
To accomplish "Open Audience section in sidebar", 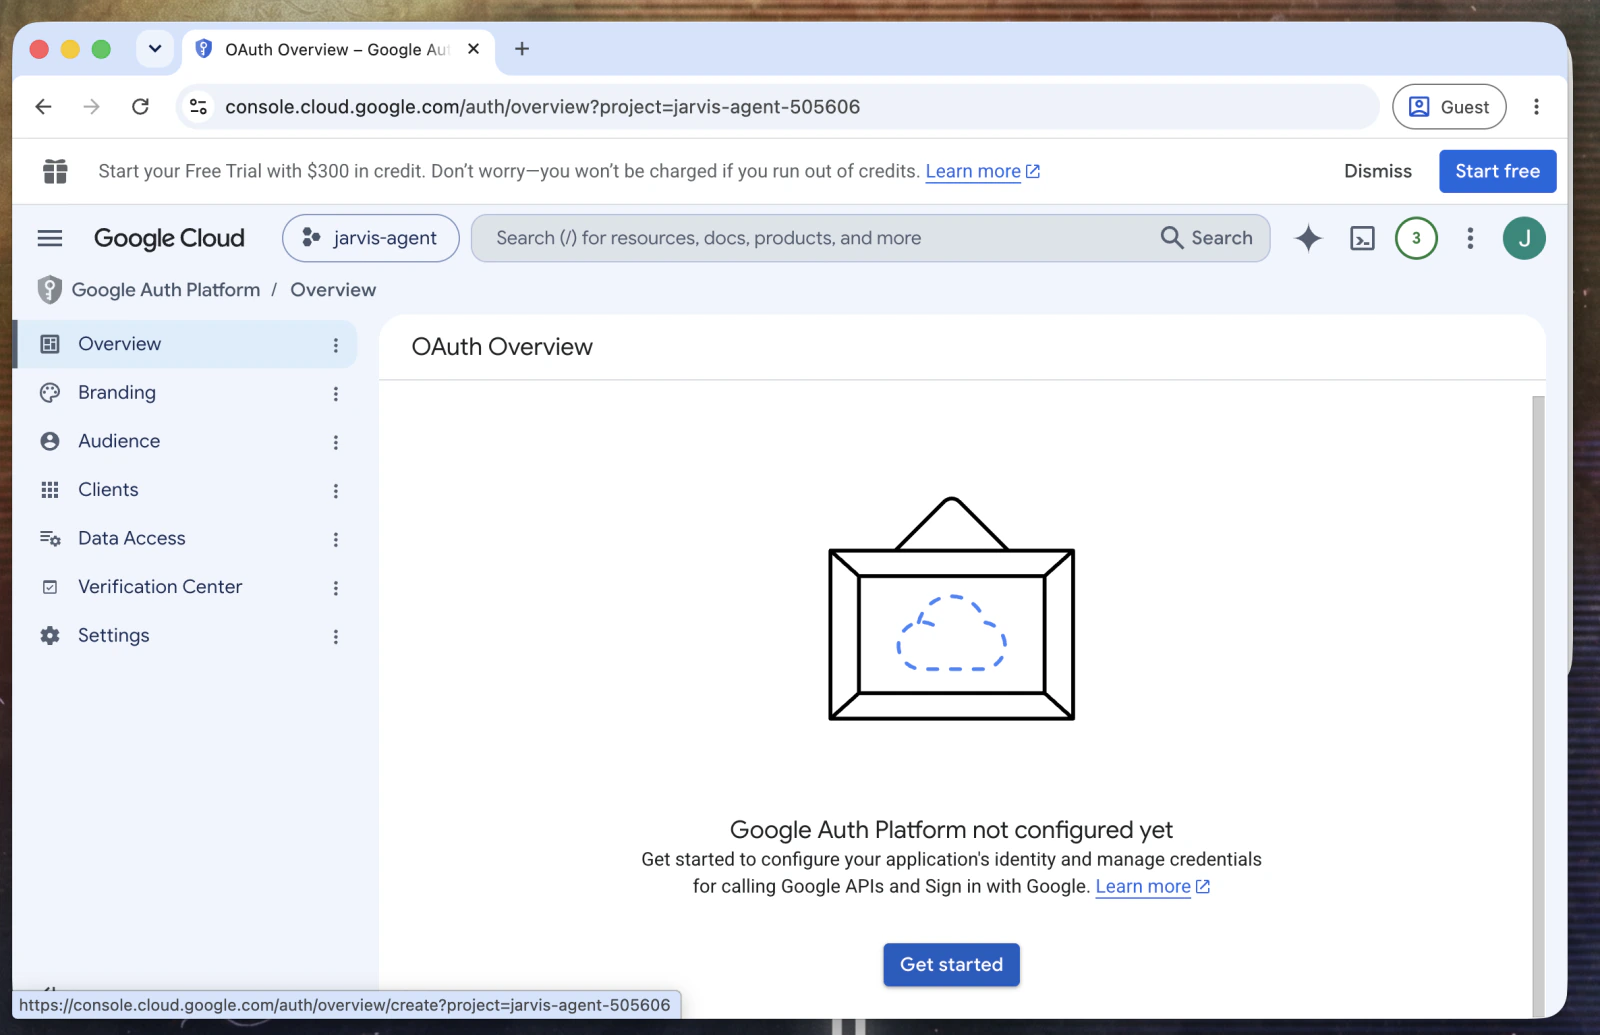I will pyautogui.click(x=185, y=441).
